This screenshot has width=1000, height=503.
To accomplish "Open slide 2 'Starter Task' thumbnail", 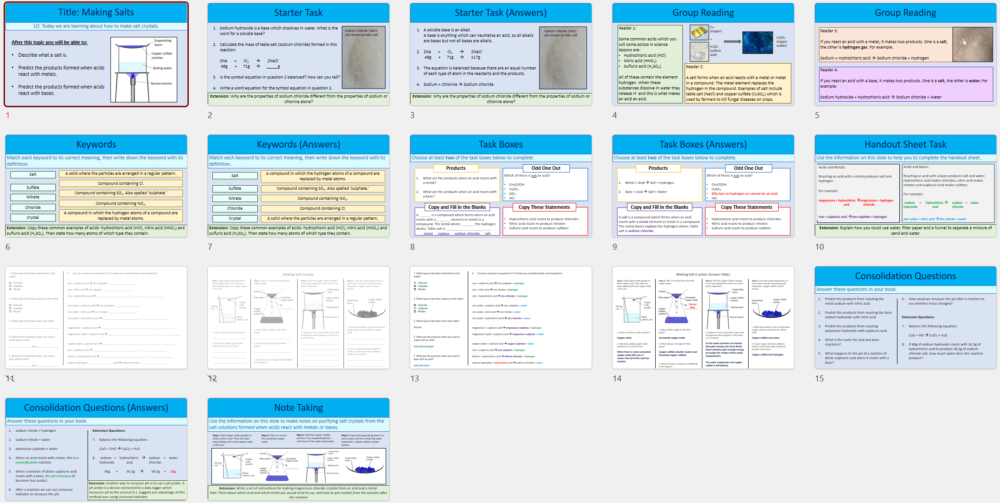I will point(298,54).
